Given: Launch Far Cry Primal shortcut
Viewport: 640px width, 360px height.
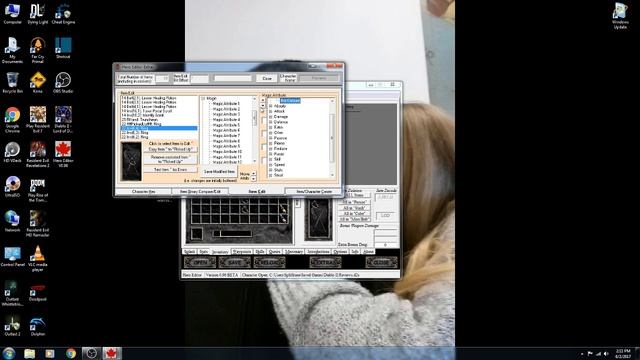Looking at the screenshot, I should pyautogui.click(x=38, y=51).
